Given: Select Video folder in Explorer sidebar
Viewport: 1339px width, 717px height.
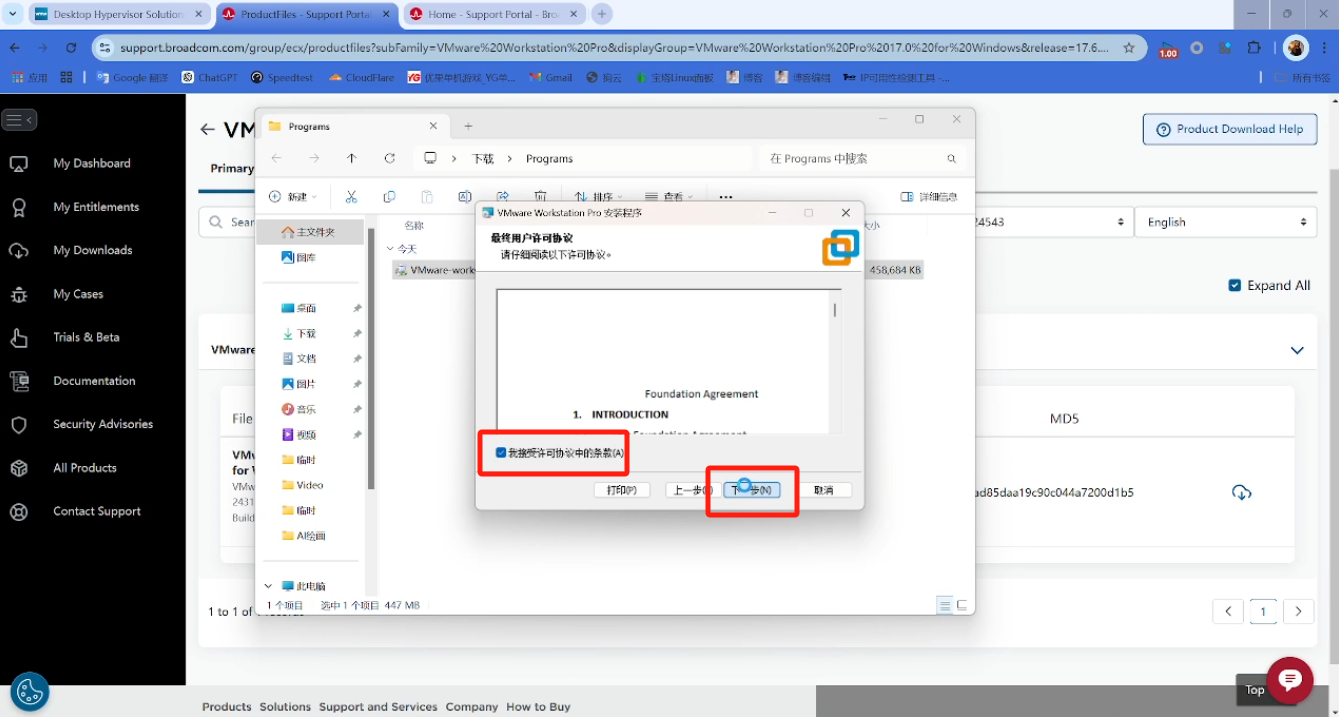Looking at the screenshot, I should click(x=302, y=485).
